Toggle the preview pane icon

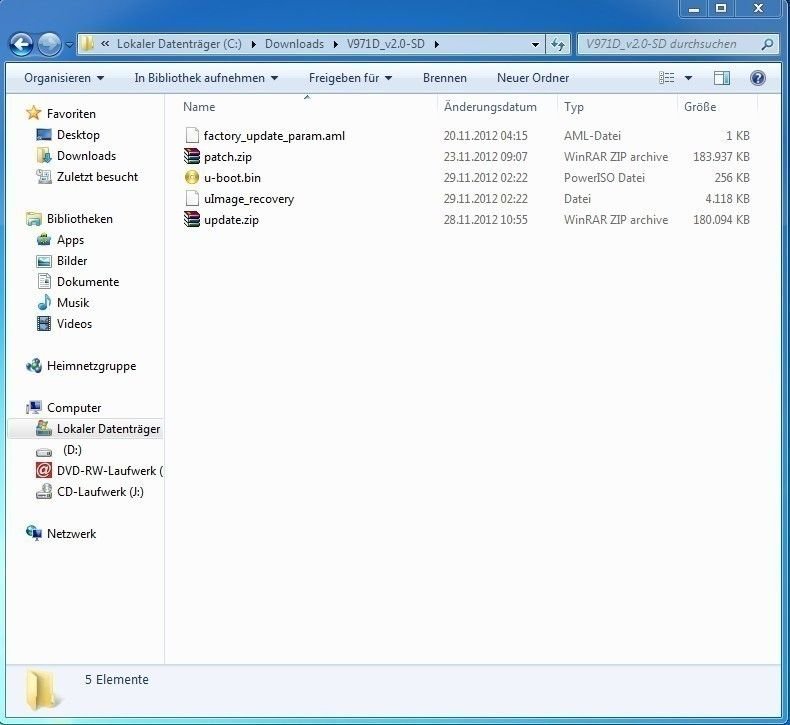pyautogui.click(x=721, y=78)
